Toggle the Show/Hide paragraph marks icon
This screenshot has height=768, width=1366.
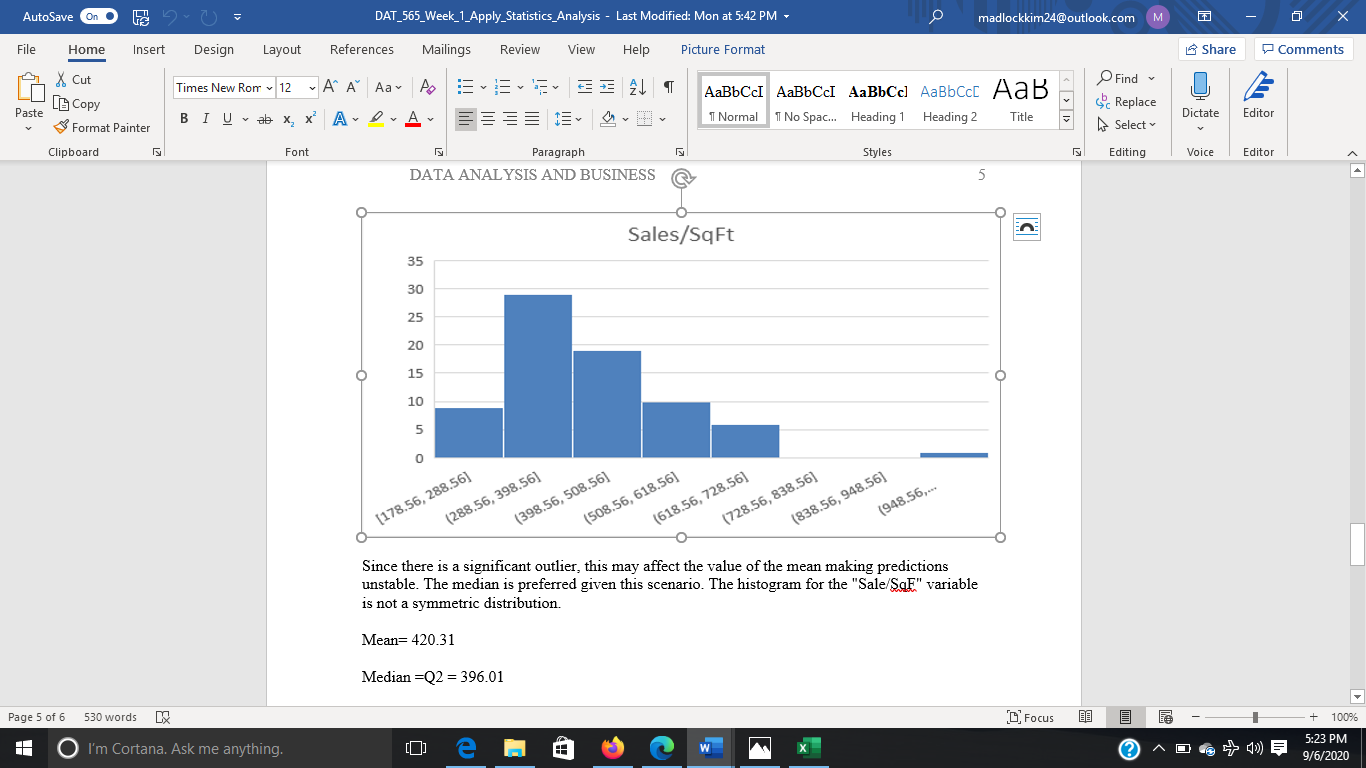point(668,88)
